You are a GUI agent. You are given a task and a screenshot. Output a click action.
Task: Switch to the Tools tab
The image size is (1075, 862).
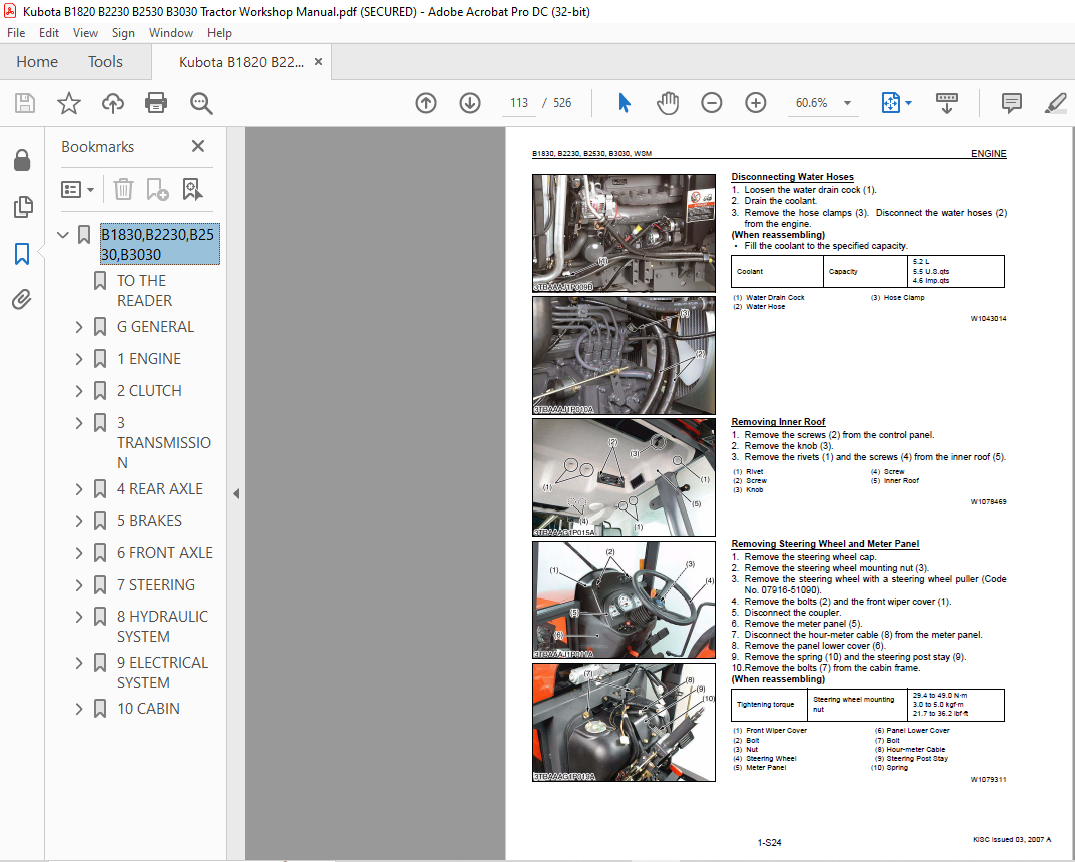click(x=105, y=62)
